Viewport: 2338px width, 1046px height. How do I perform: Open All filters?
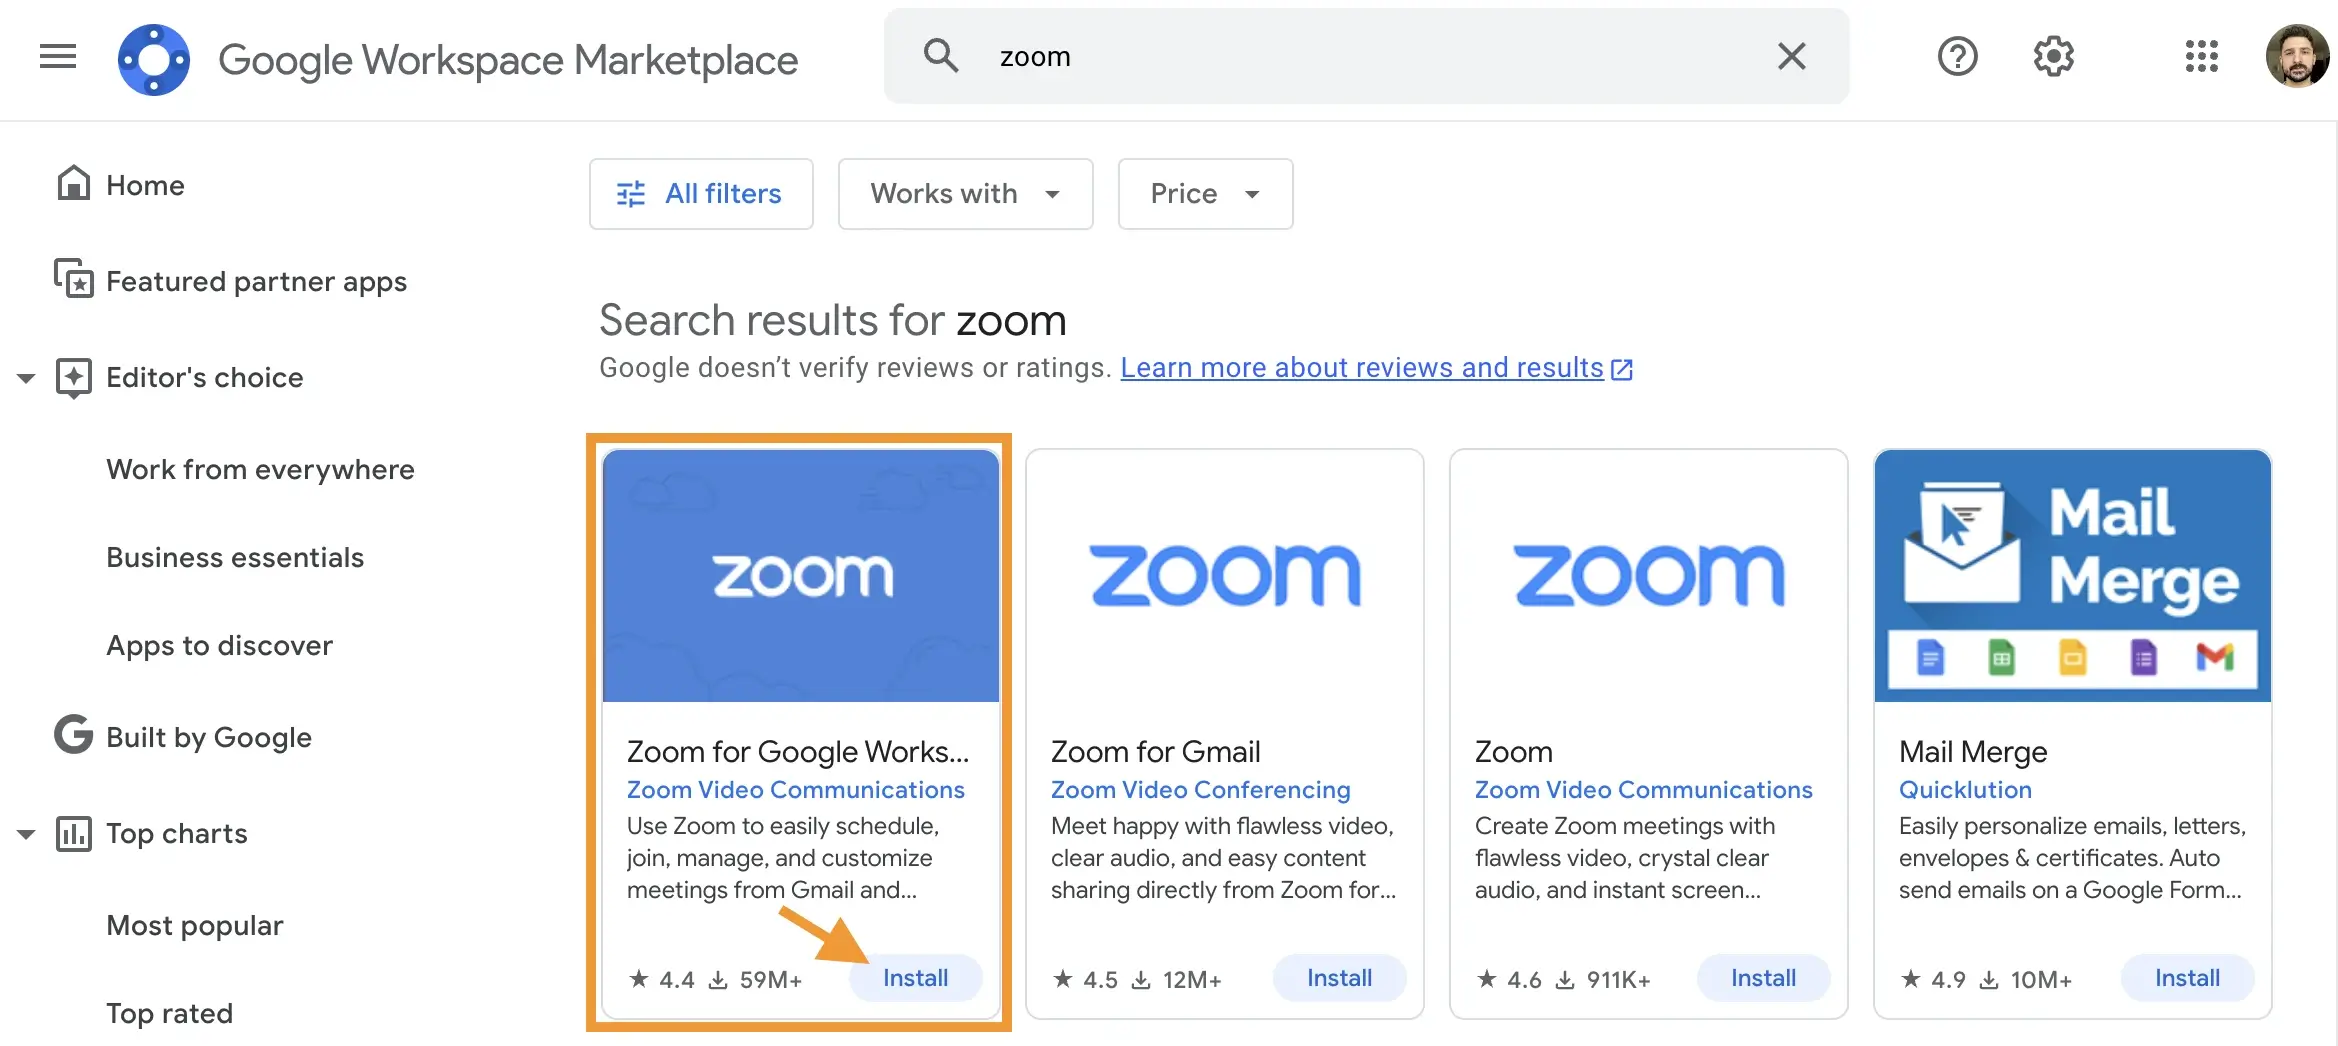(701, 194)
